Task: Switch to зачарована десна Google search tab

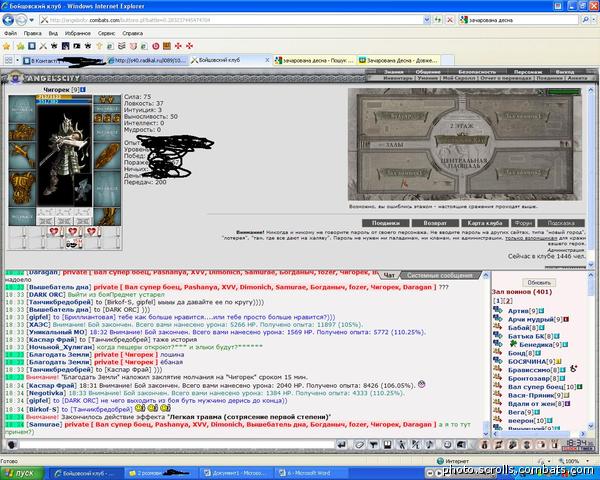Action: point(315,60)
